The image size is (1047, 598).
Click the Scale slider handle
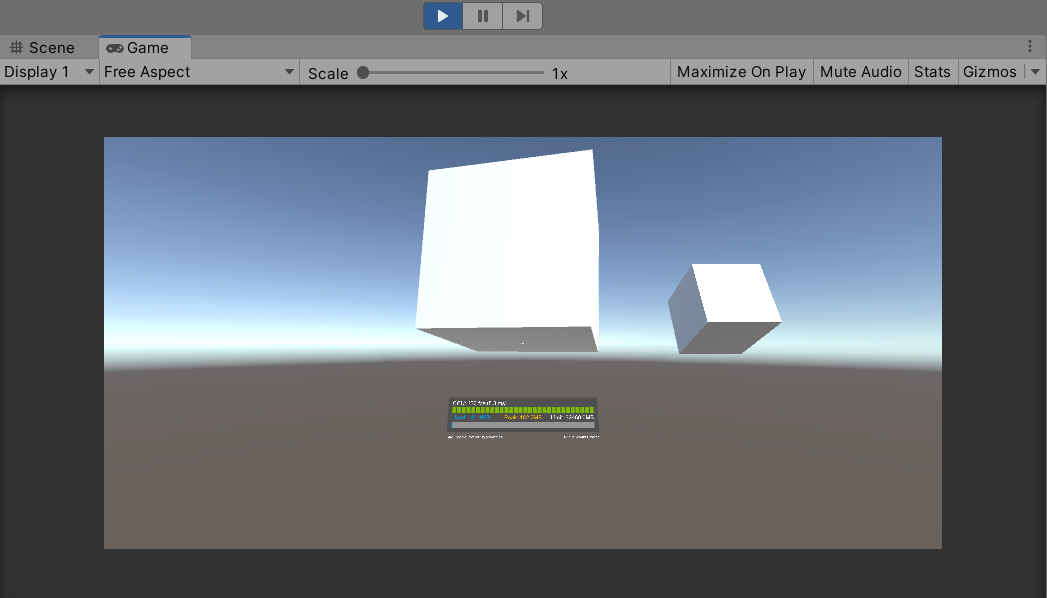[363, 73]
